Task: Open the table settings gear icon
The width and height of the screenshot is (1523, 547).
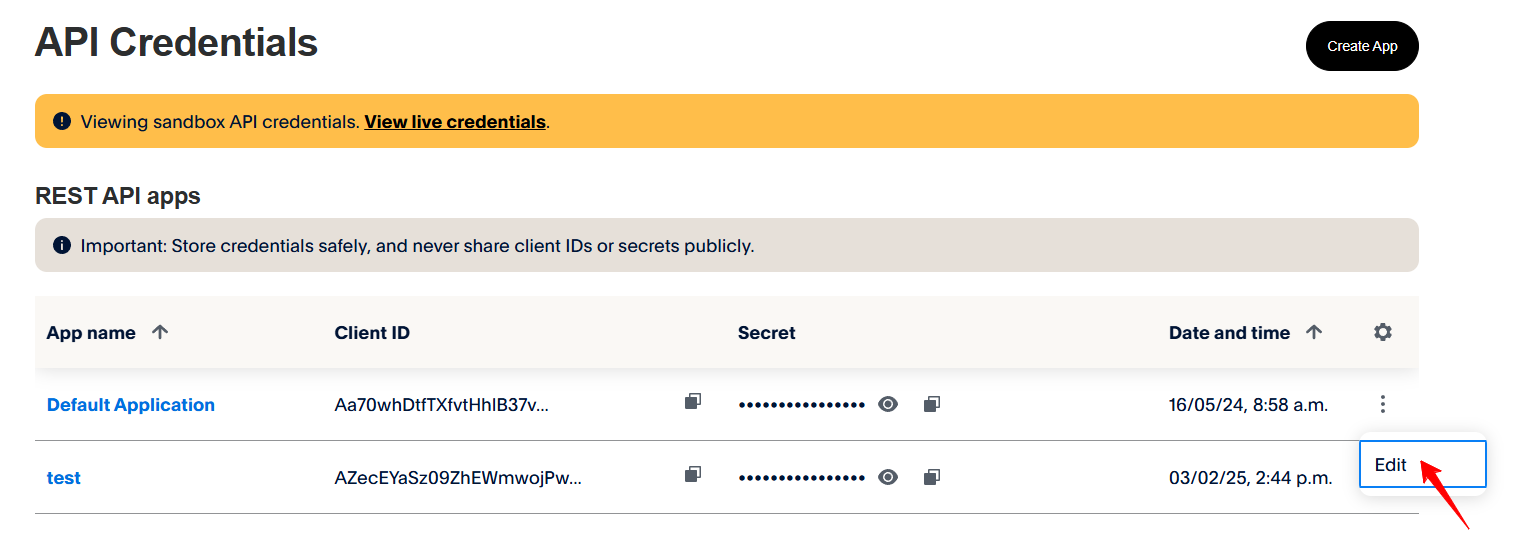Action: click(x=1382, y=332)
